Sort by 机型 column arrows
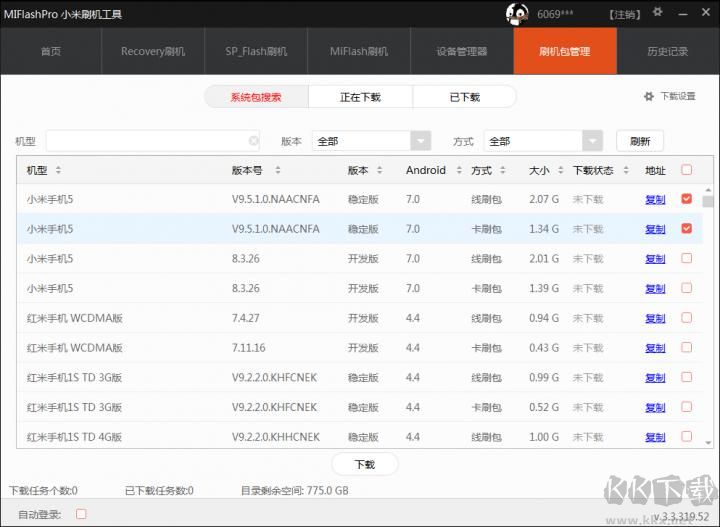Viewport: 720px width, 527px height. click(x=58, y=170)
